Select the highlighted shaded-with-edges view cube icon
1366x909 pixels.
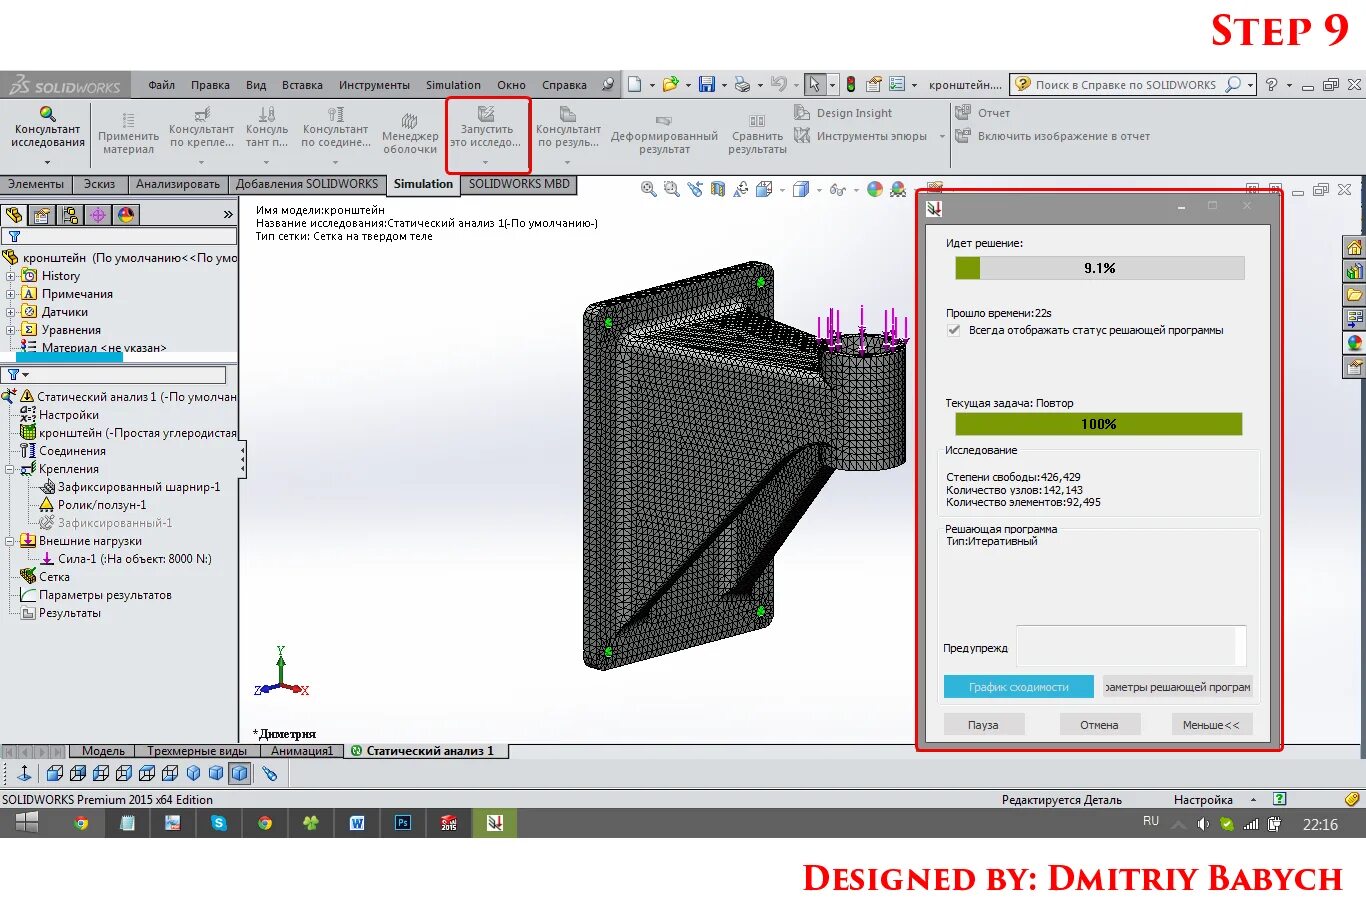point(239,773)
